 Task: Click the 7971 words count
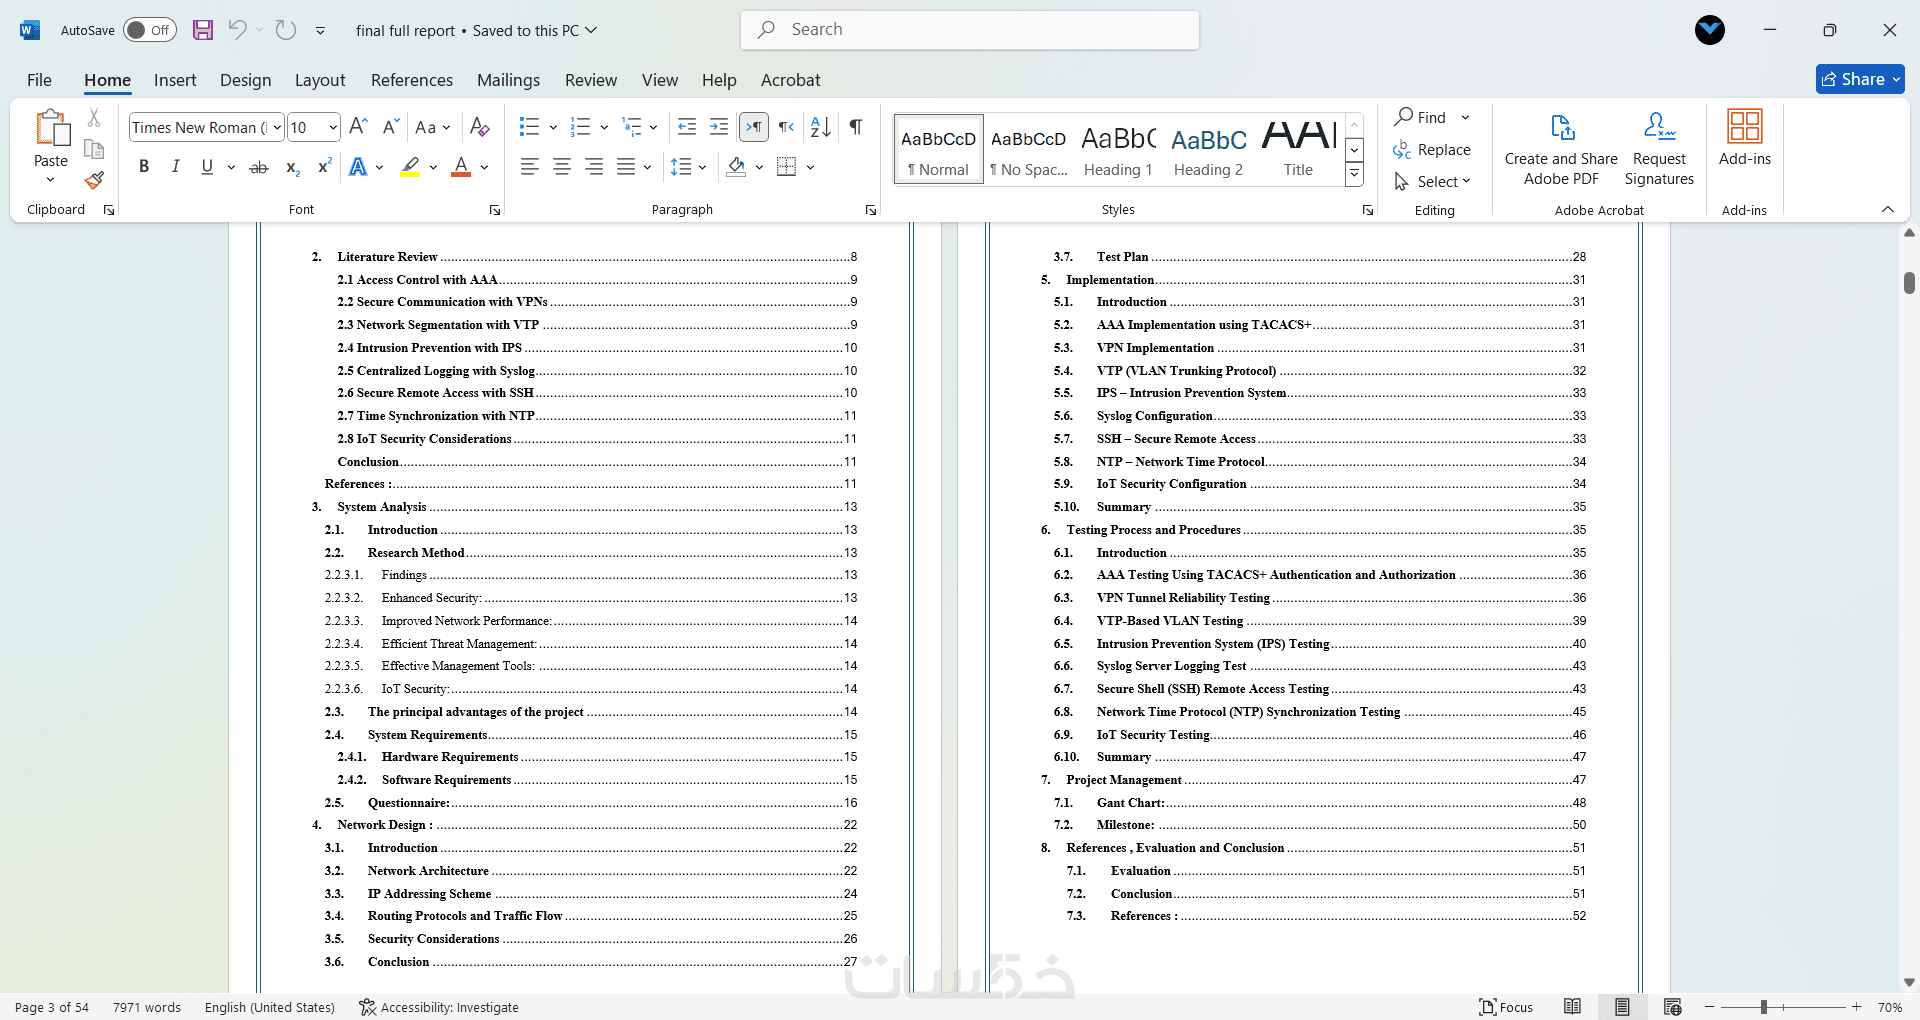point(147,1007)
